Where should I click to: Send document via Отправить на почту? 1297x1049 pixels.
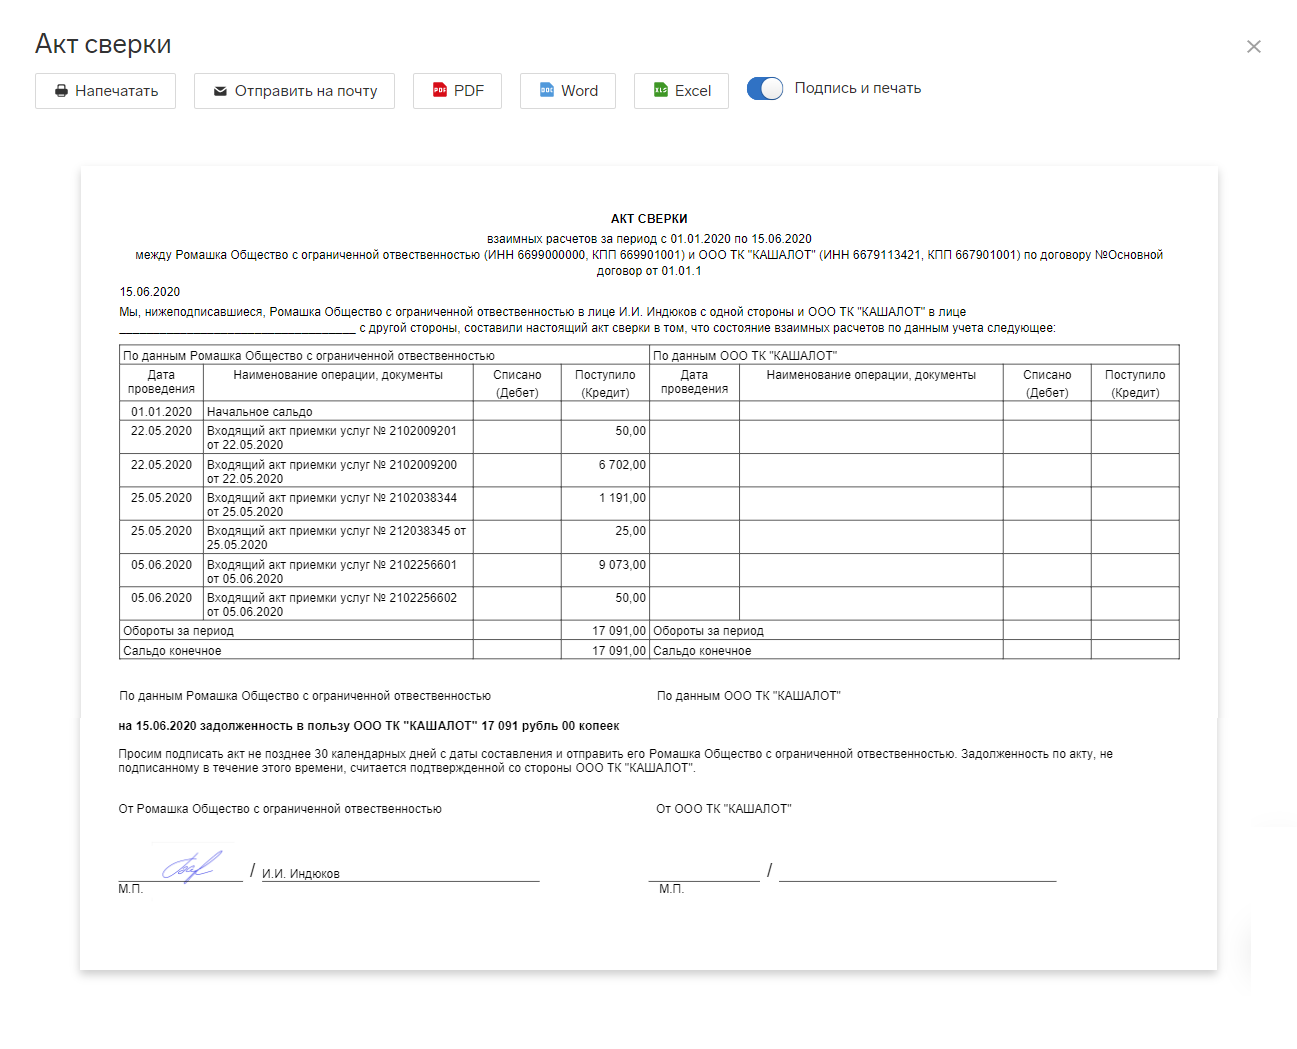pyautogui.click(x=294, y=91)
